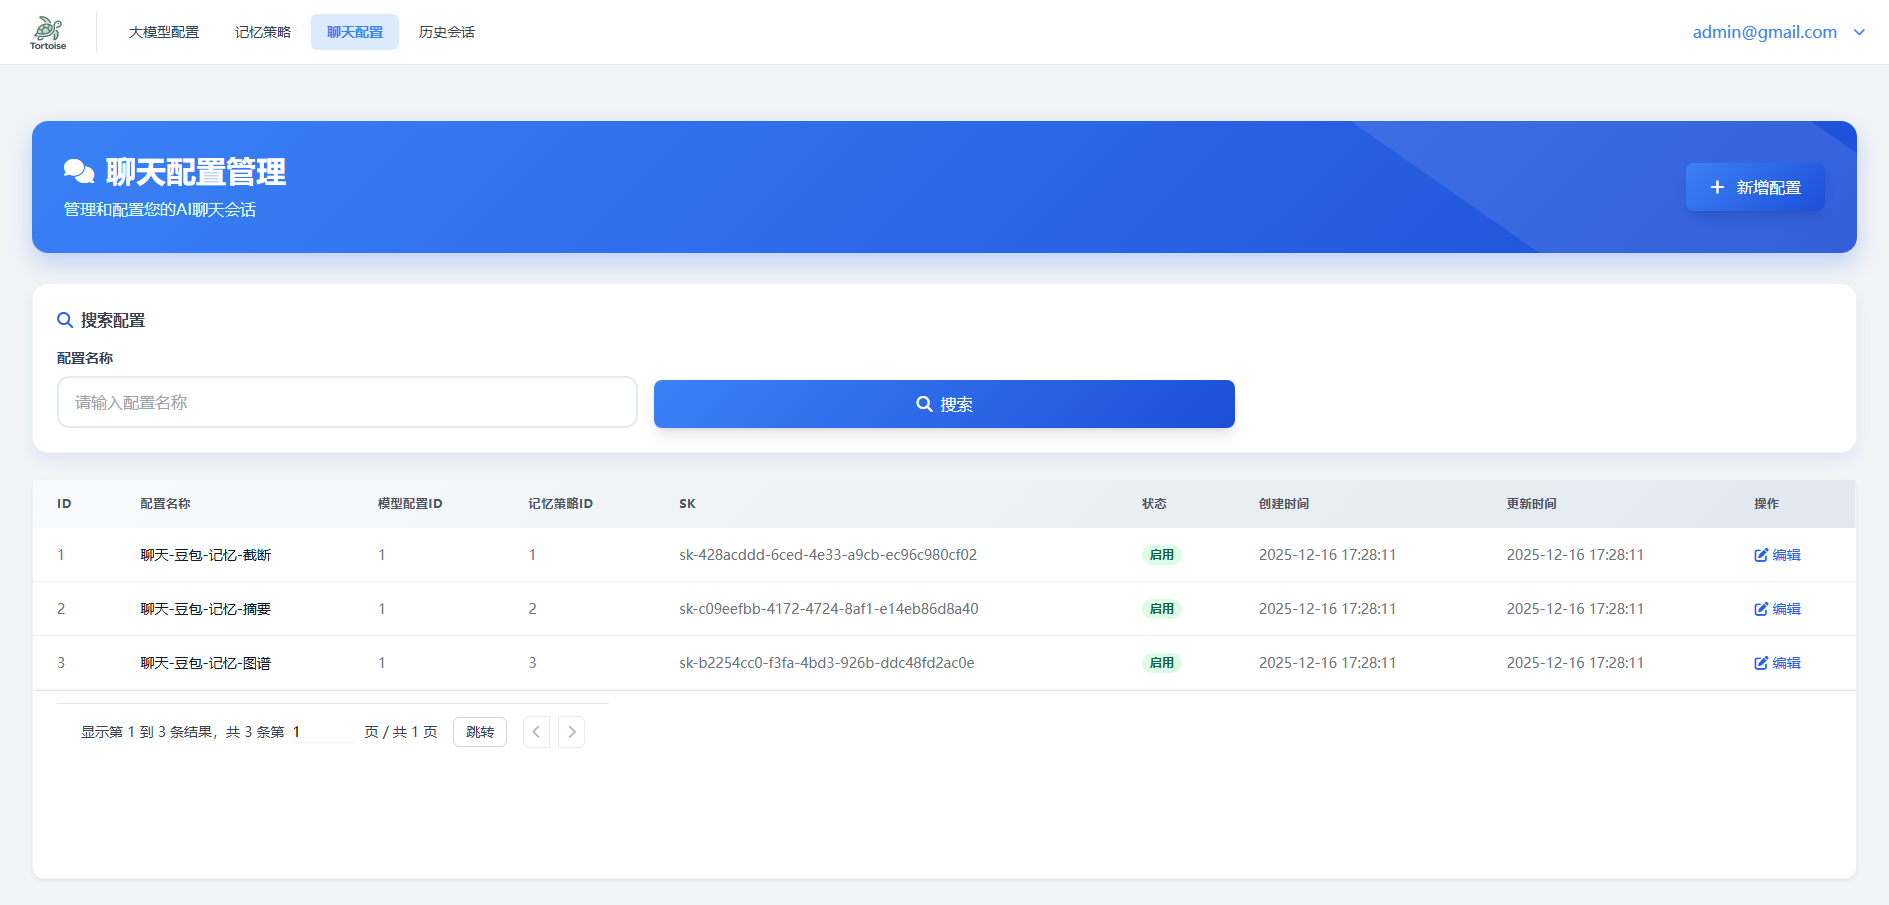The image size is (1889, 905).
Task: Open the 记忆策略 tab
Action: click(x=263, y=32)
